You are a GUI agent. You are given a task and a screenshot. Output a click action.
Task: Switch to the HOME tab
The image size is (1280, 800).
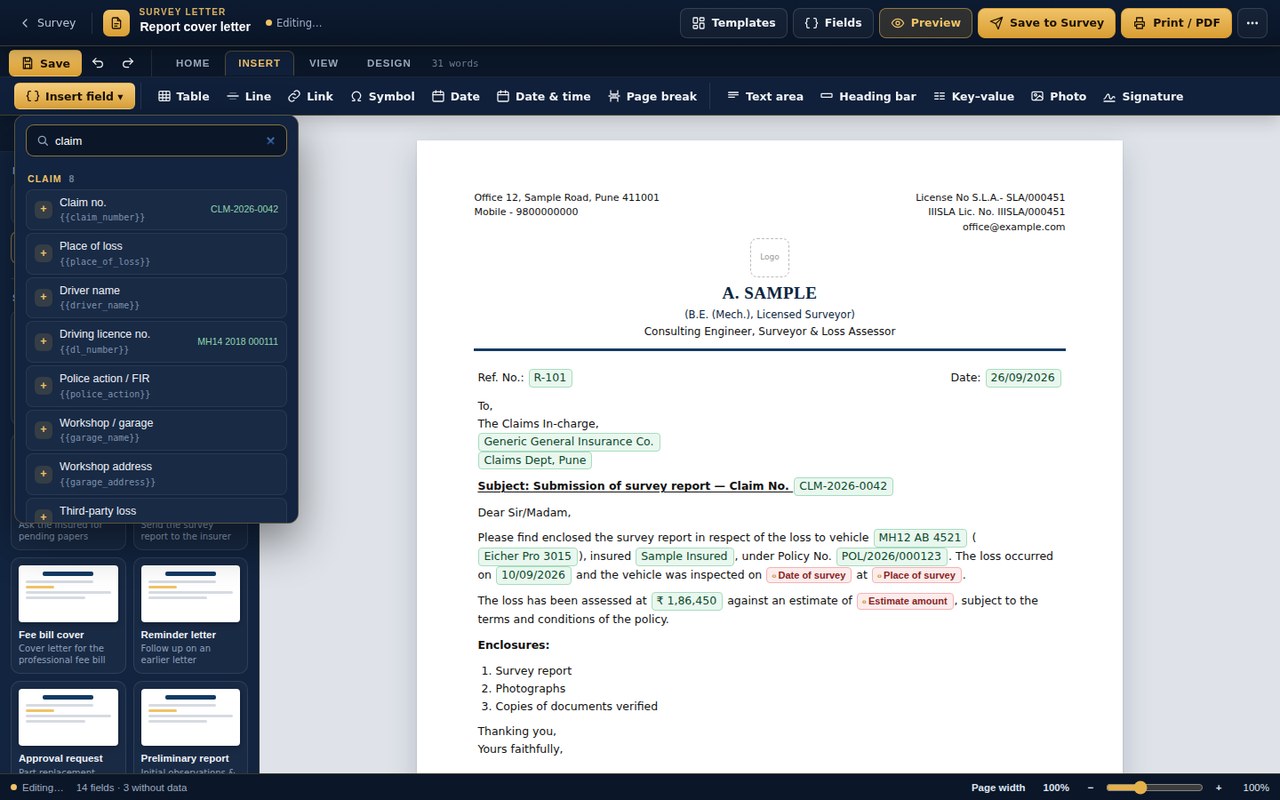pyautogui.click(x=192, y=63)
